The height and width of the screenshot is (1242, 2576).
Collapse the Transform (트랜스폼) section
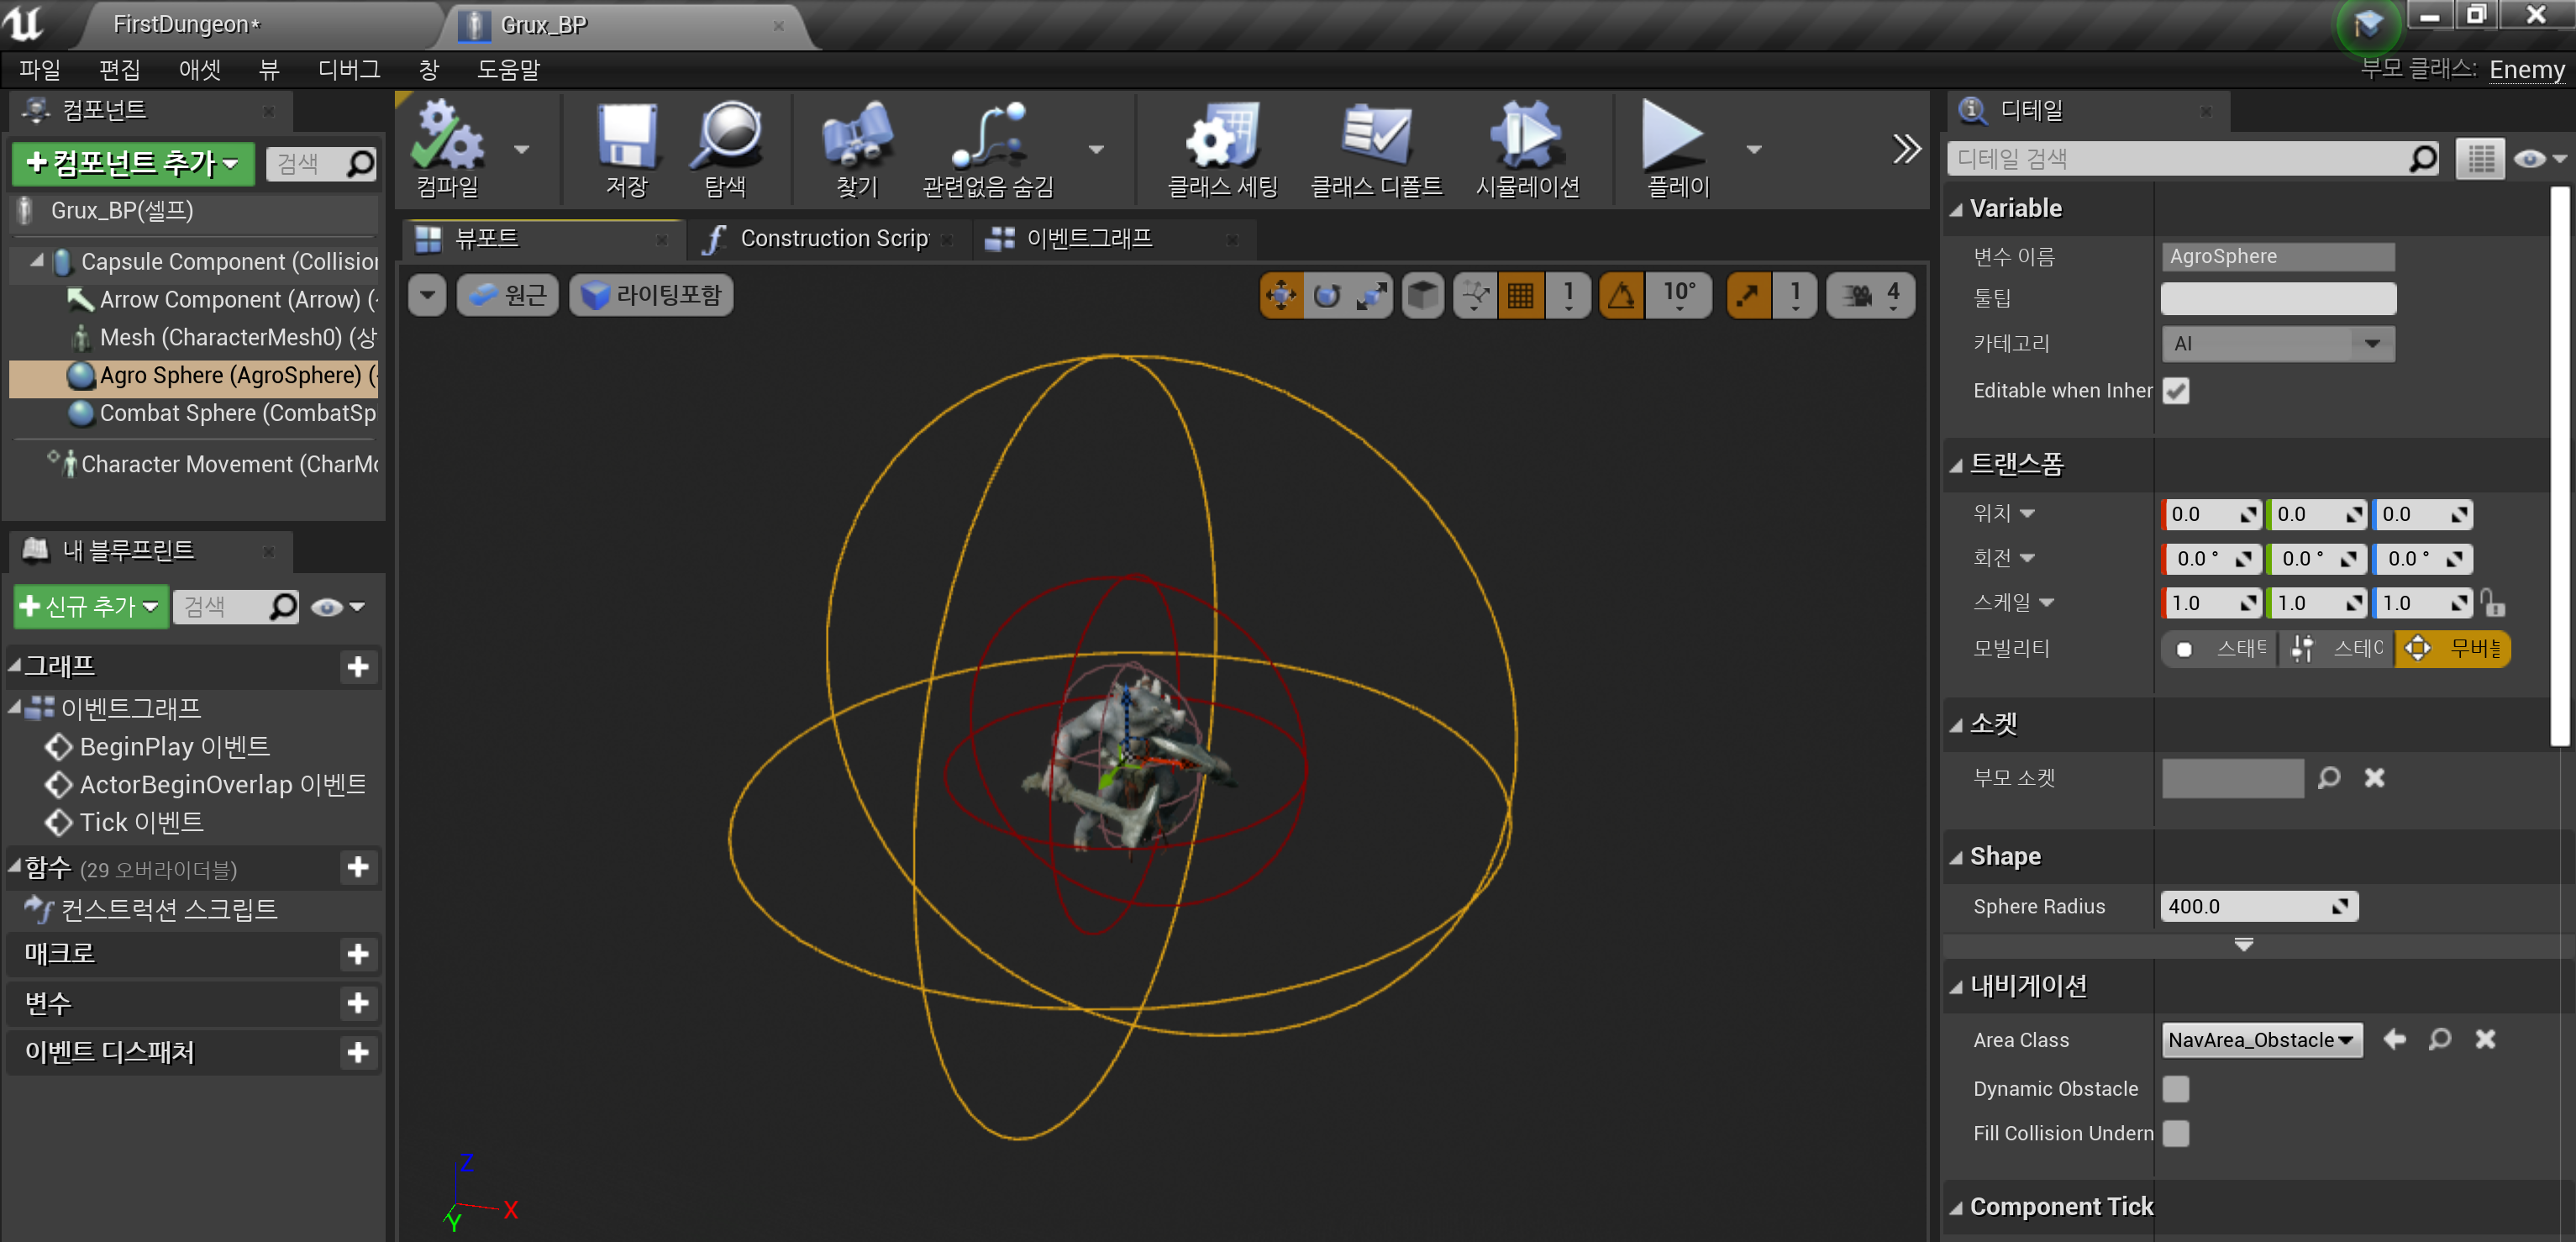tap(1955, 465)
